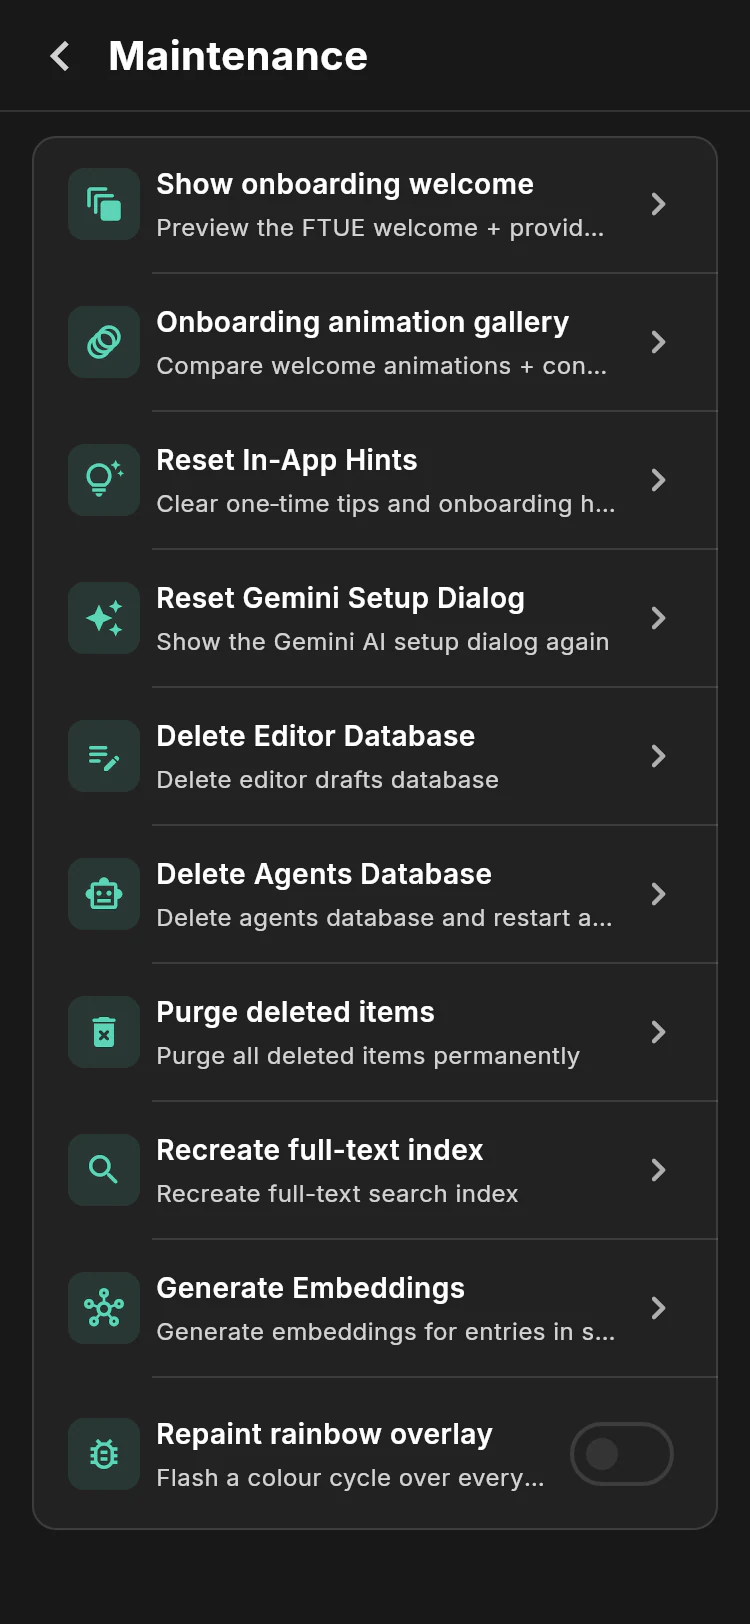Open the Onboarding animation gallery title
The image size is (750, 1624).
362,322
